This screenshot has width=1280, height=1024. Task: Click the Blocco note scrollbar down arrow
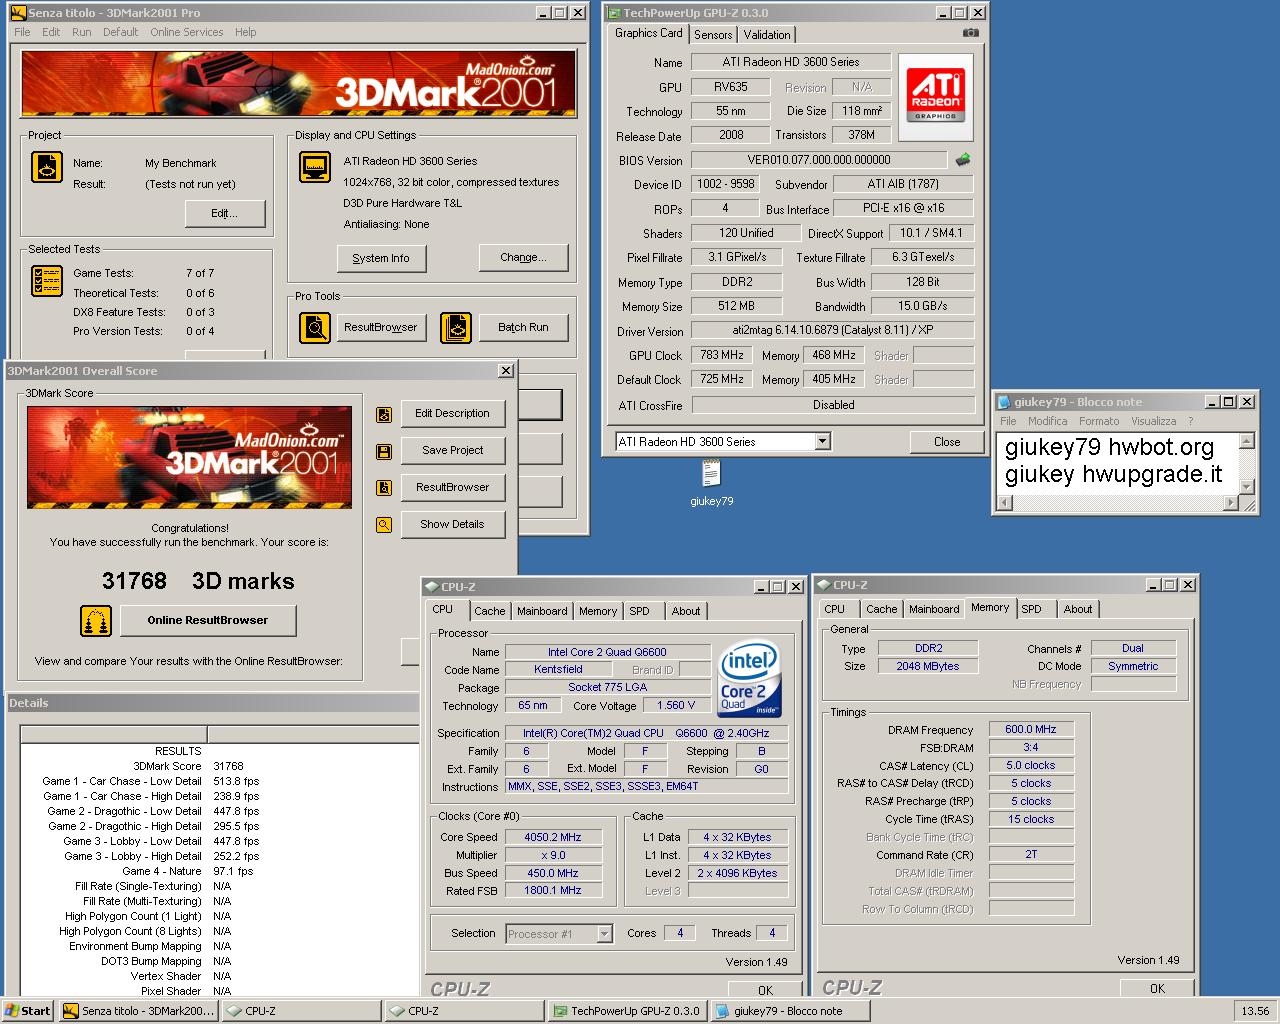(x=1247, y=487)
